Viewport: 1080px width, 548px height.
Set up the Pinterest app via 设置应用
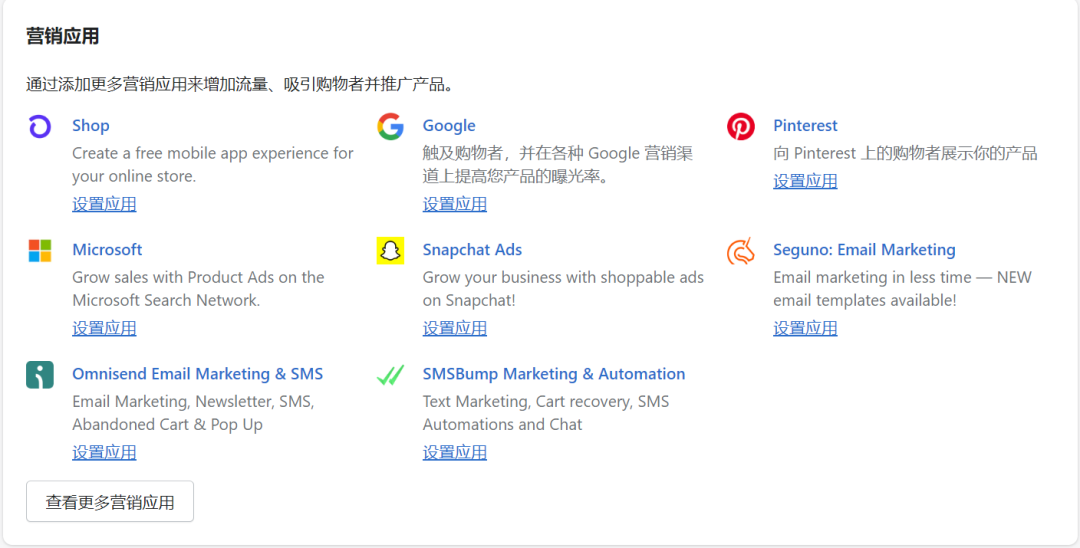pyautogui.click(x=805, y=181)
